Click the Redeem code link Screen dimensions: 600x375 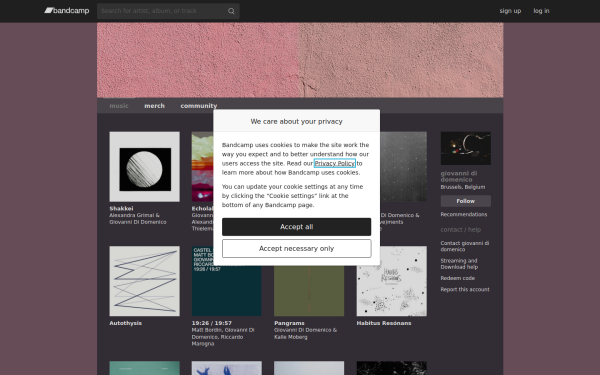(x=458, y=278)
